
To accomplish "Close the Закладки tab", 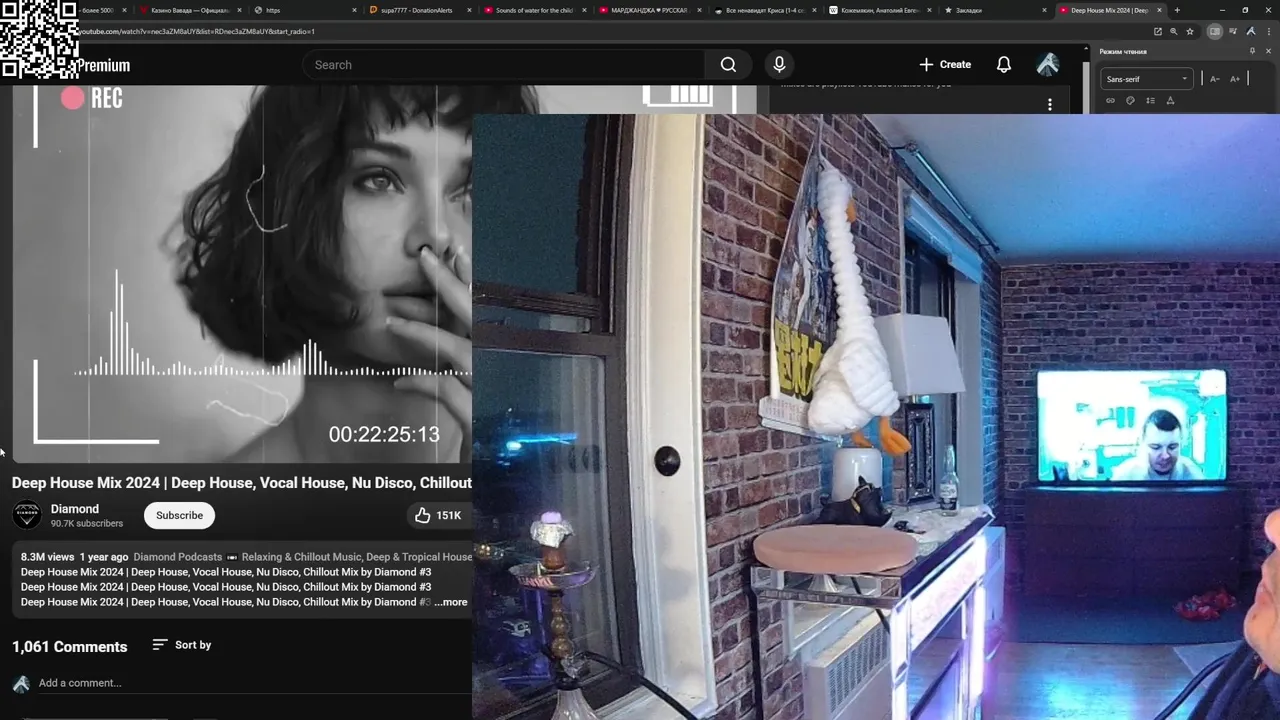I will (x=1045, y=10).
